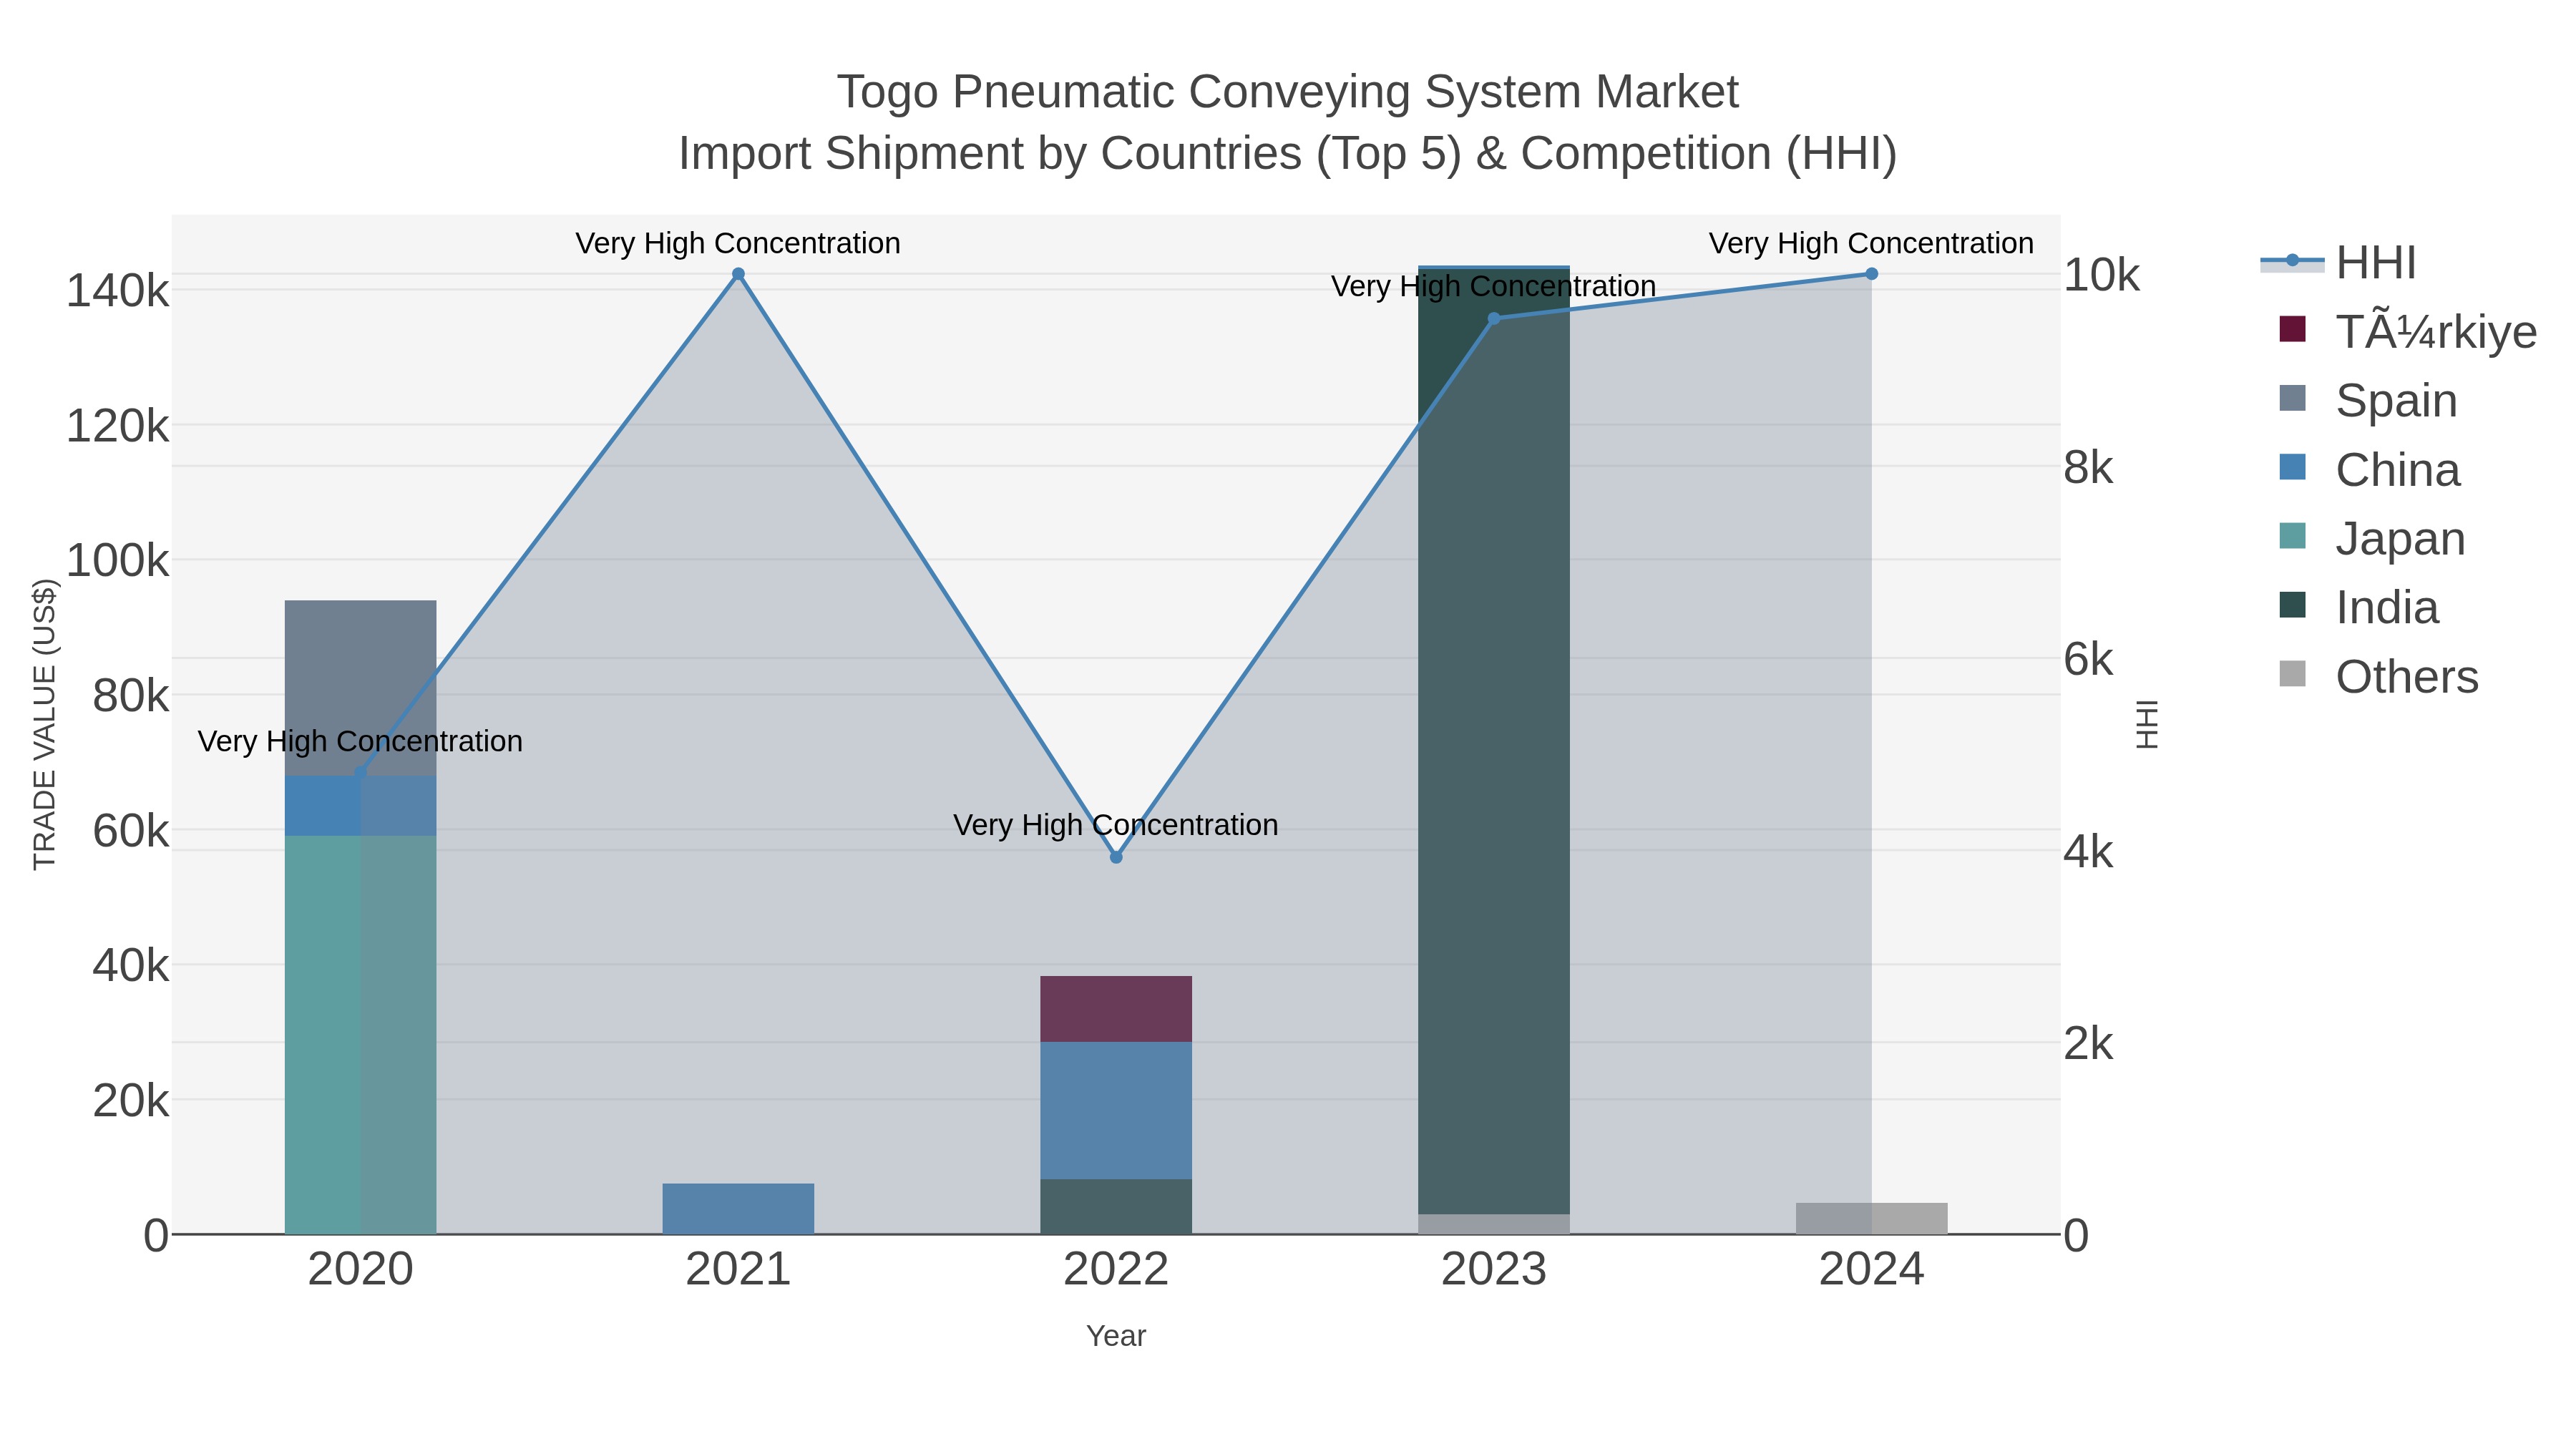Click the 2022 x-axis label
Viewport: 2576px width, 1449px height.
[1116, 1270]
